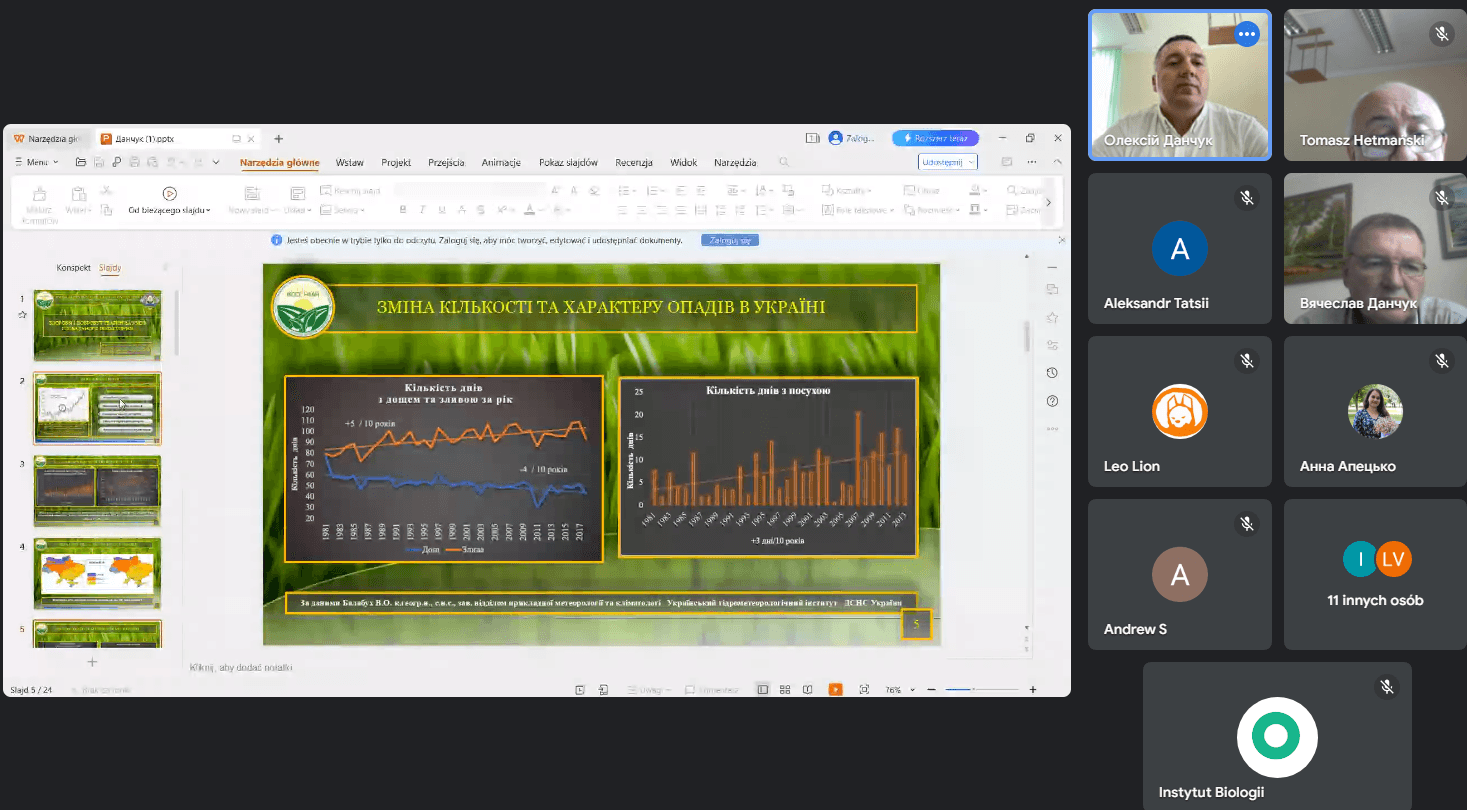The height and width of the screenshot is (810, 1467).
Task: Click the Zalog... sign-in text in title bar
Action: pyautogui.click(x=861, y=139)
